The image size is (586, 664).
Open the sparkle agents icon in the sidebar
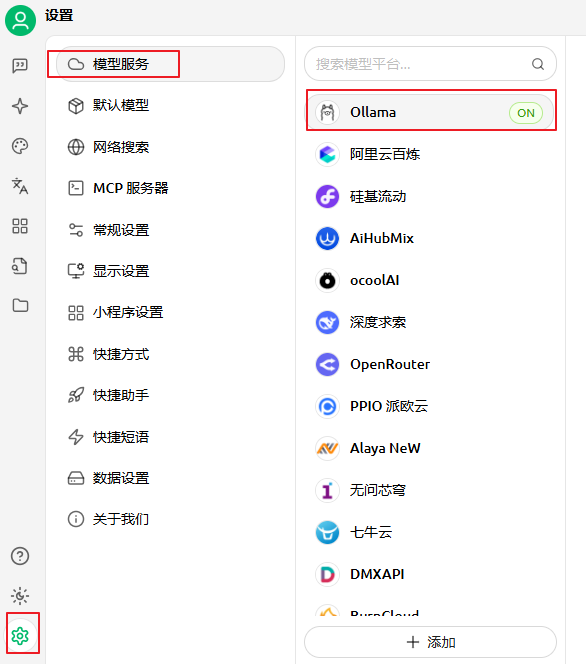click(20, 106)
